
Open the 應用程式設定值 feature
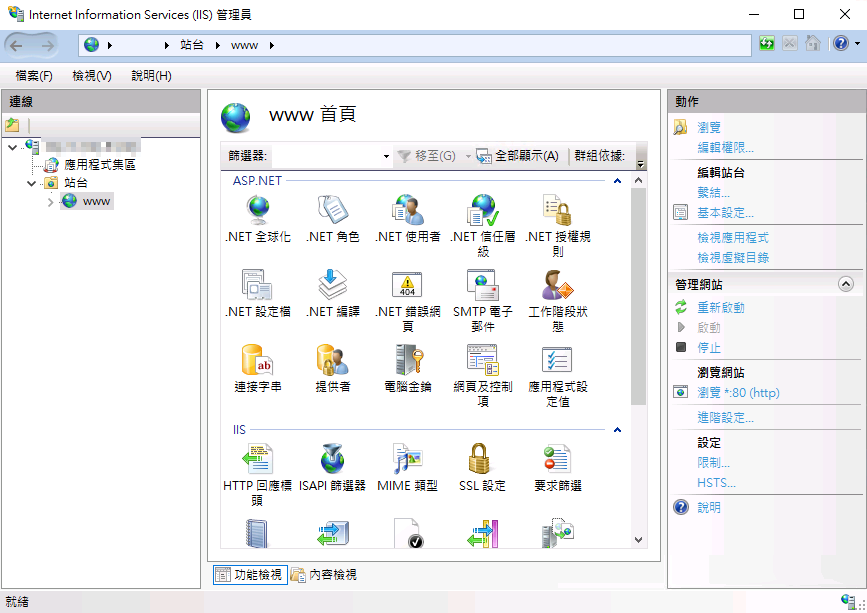(558, 376)
